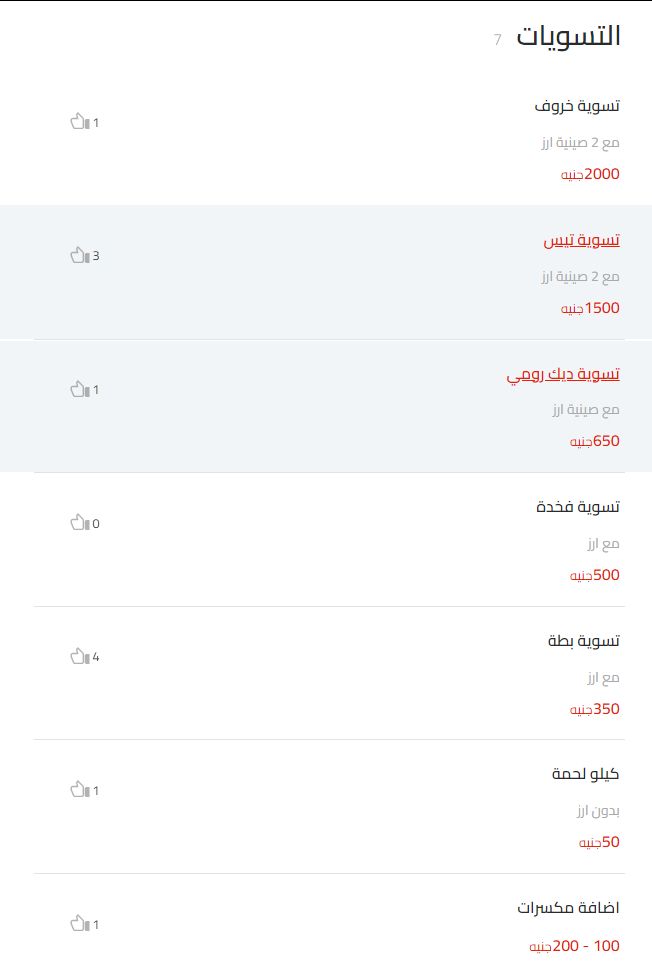
Task: Open the تسوية ديك رومي dish link
Action: 565,373
